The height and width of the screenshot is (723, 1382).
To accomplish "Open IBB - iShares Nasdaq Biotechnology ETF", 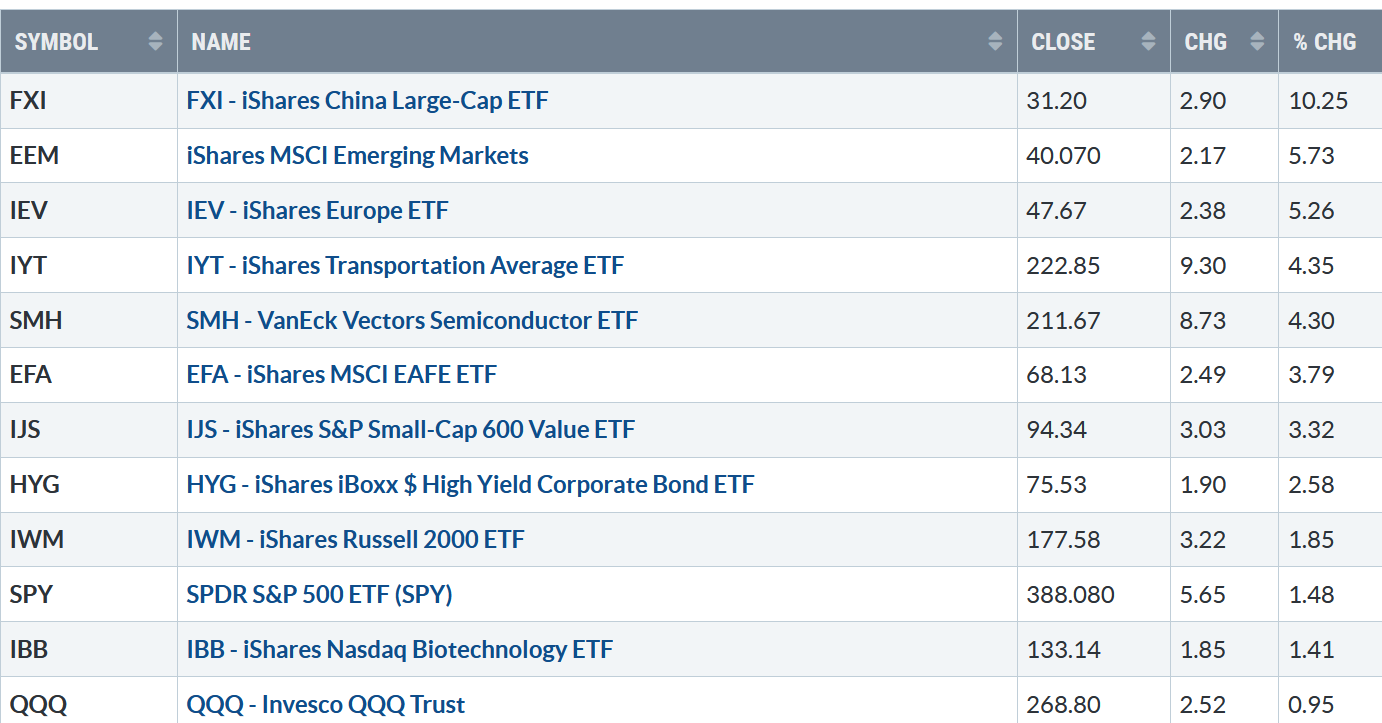I will 399,650.
